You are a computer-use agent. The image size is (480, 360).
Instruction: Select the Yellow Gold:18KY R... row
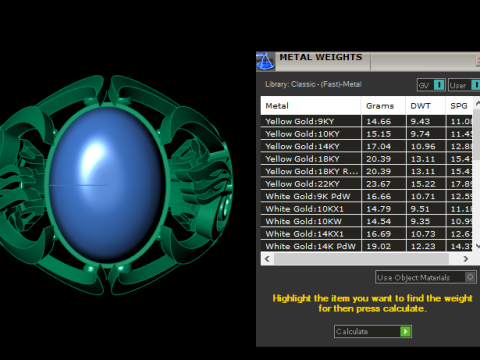[x=367, y=171]
